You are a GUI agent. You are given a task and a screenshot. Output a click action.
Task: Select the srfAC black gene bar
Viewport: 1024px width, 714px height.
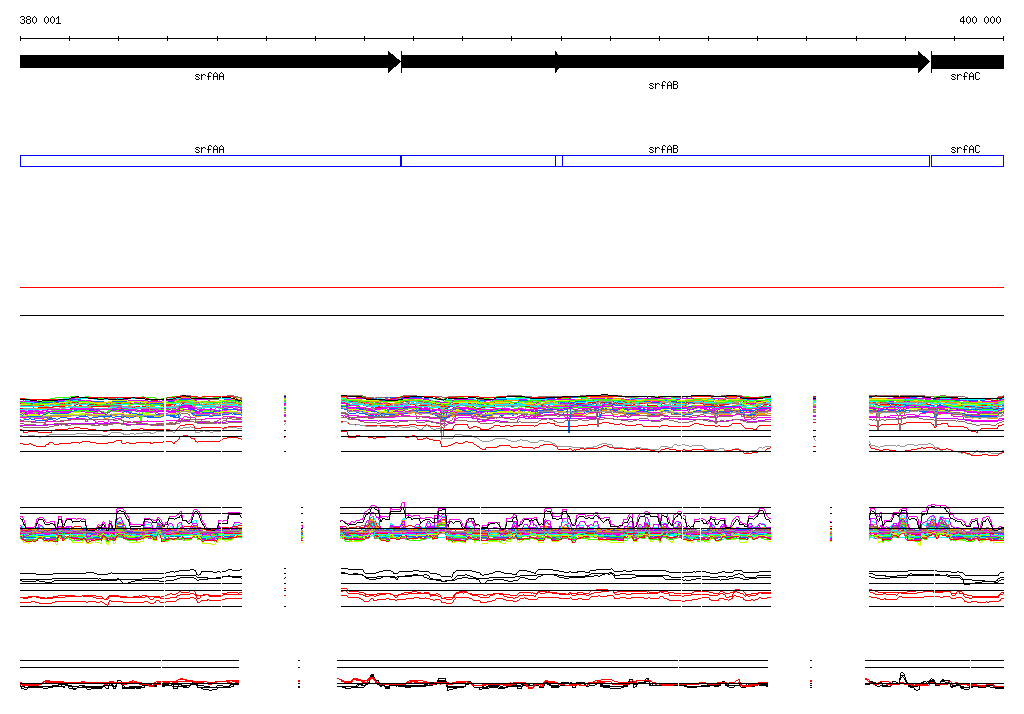click(x=967, y=62)
